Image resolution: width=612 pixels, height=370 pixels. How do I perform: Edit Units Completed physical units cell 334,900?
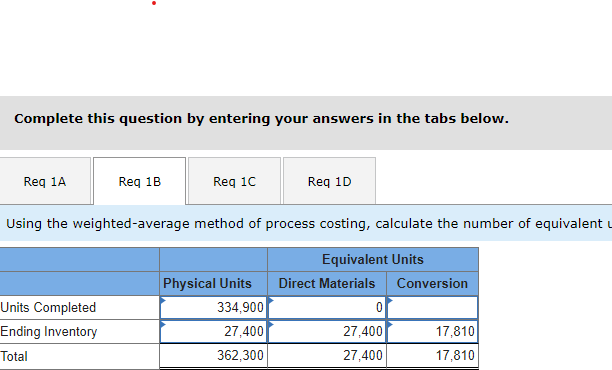(213, 308)
